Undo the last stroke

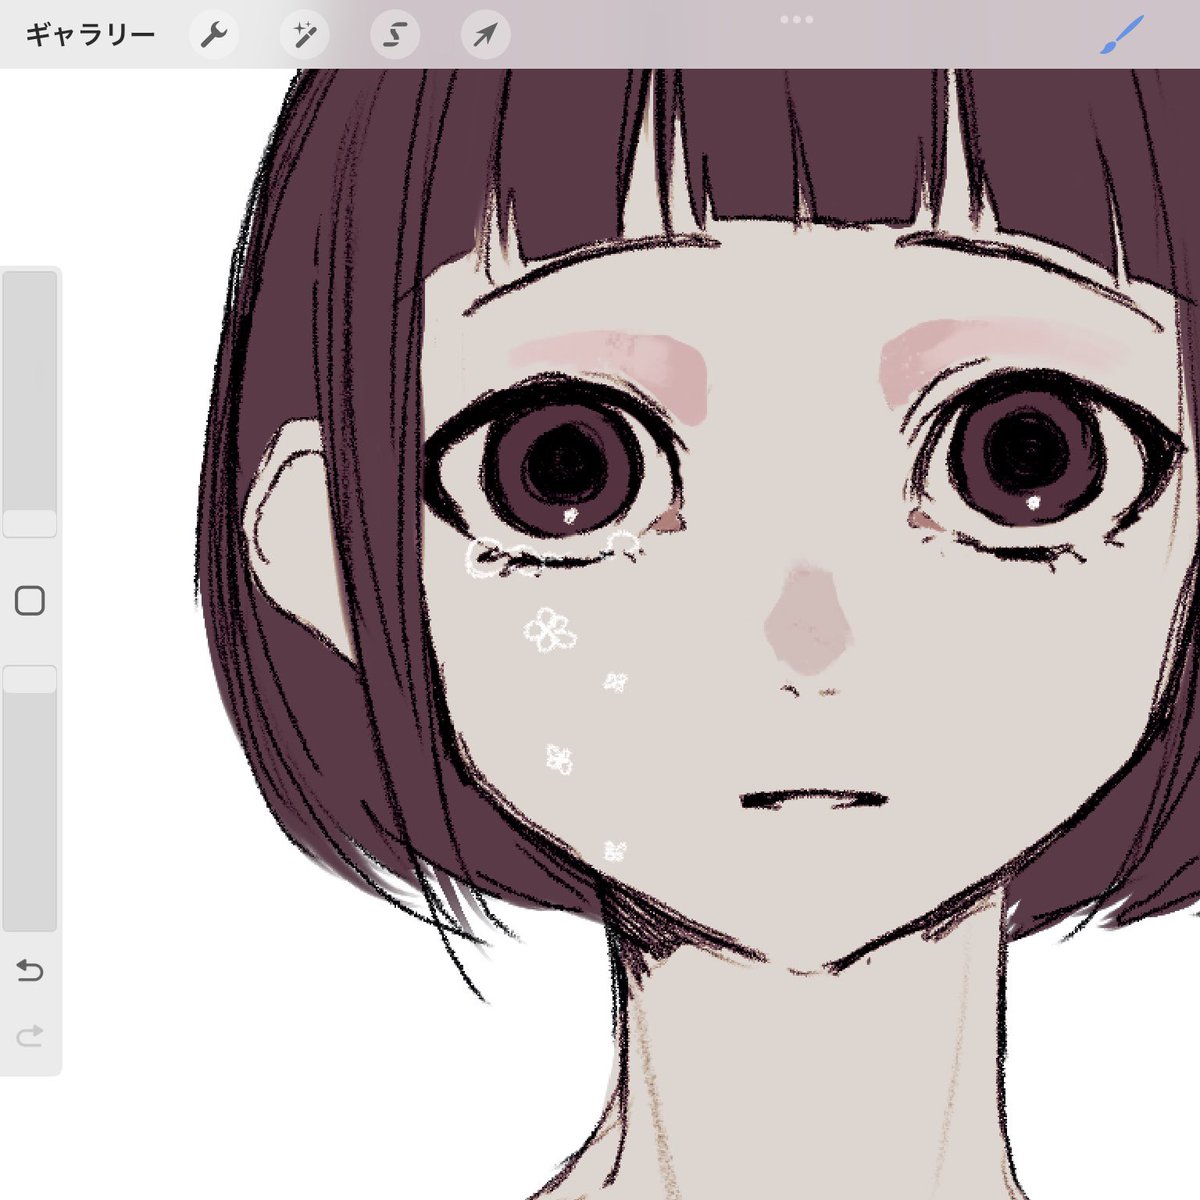(30, 970)
